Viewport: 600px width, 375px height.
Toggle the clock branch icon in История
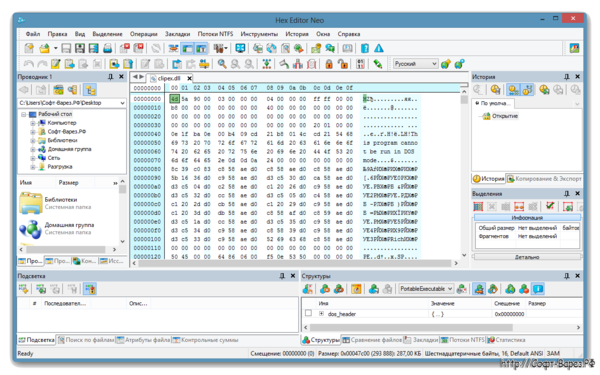(527, 90)
